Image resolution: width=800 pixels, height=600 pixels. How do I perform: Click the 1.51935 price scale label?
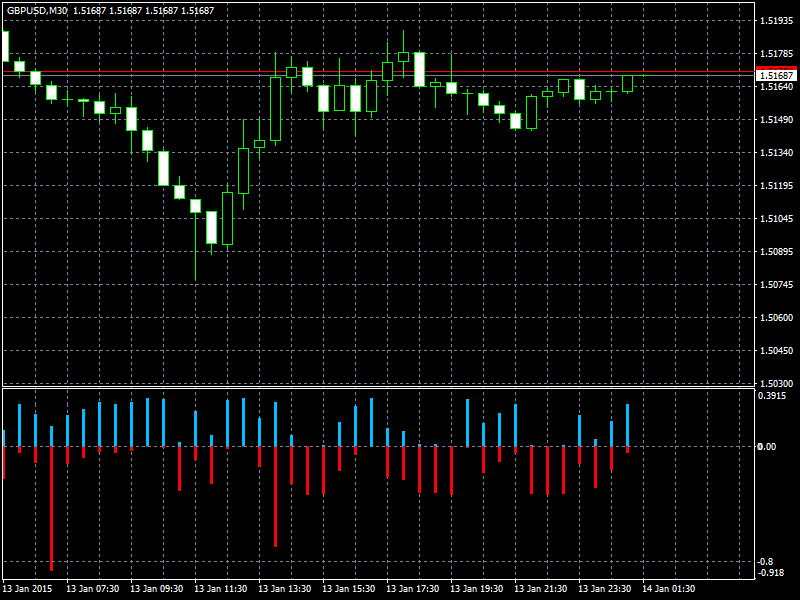coord(776,20)
